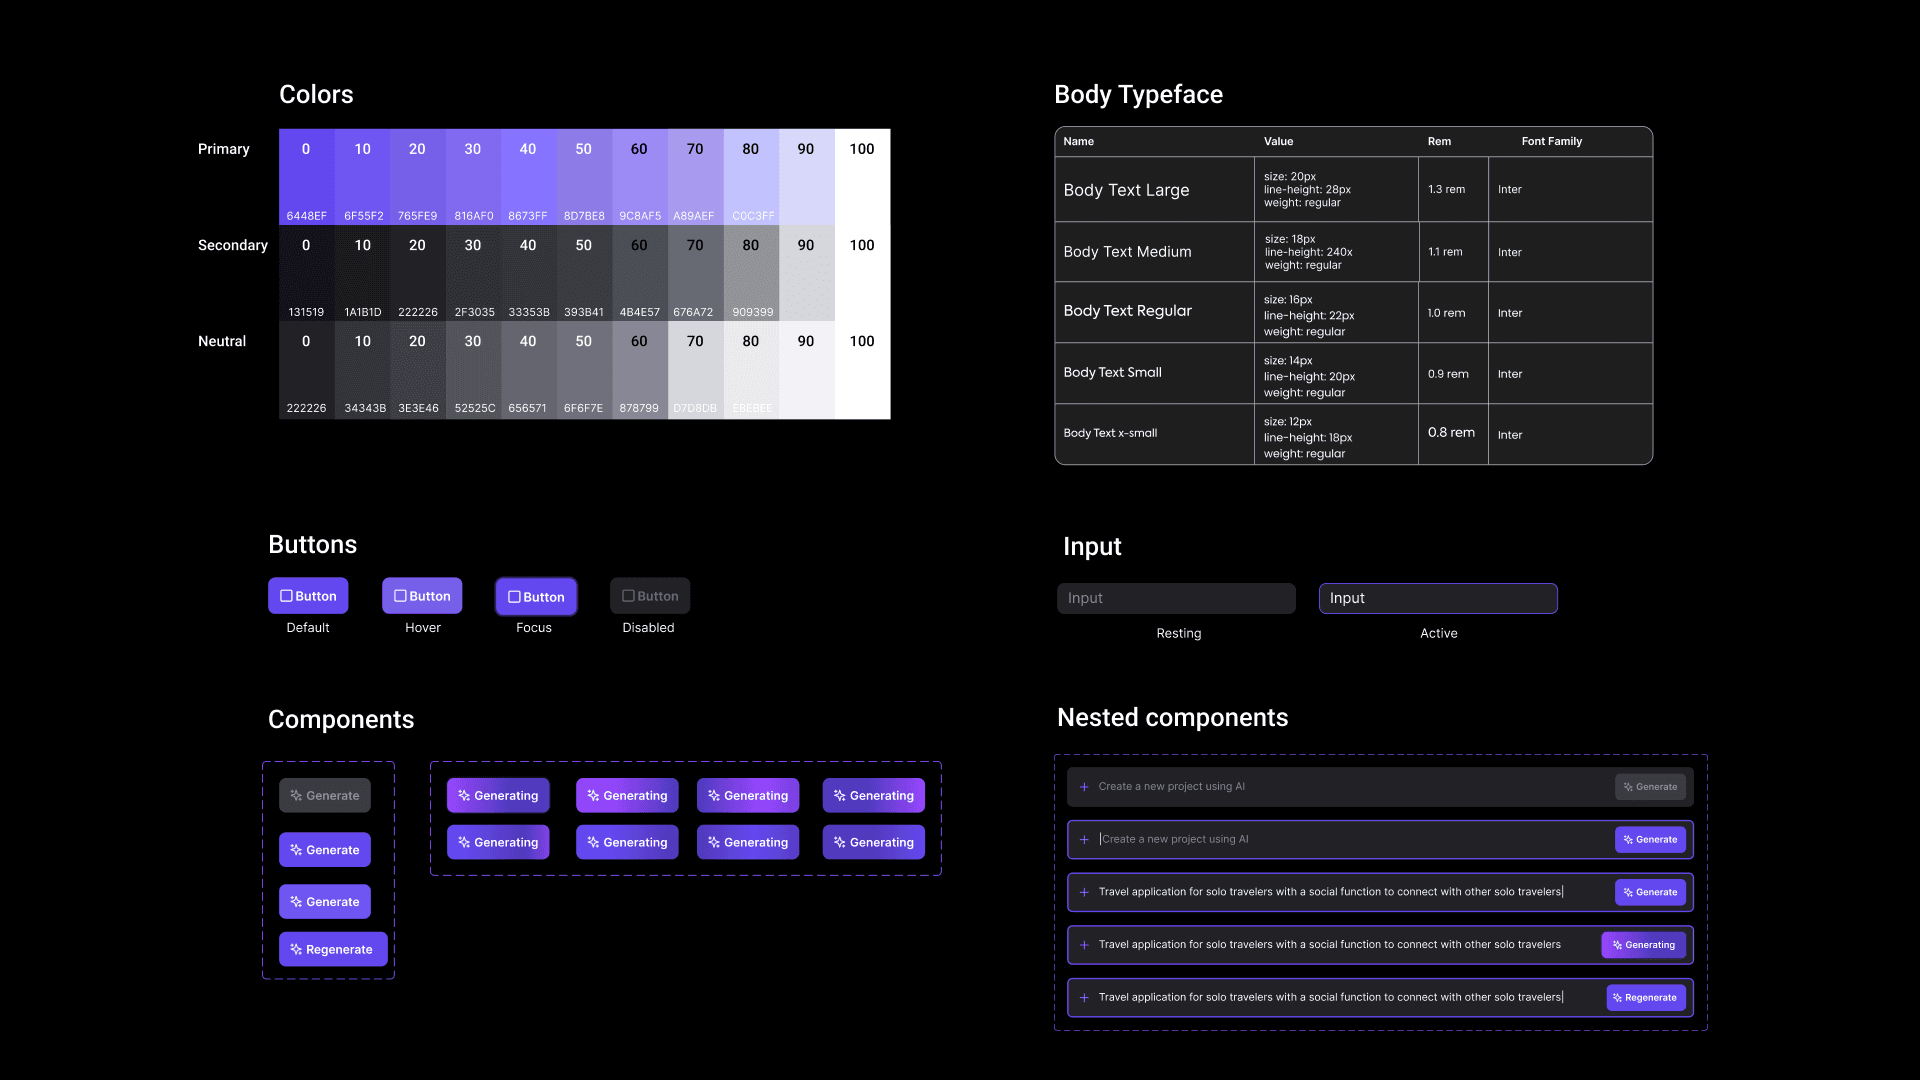The height and width of the screenshot is (1080, 1920).
Task: Click the sparkle icon in the greyed Components Generate button
Action: pos(296,796)
